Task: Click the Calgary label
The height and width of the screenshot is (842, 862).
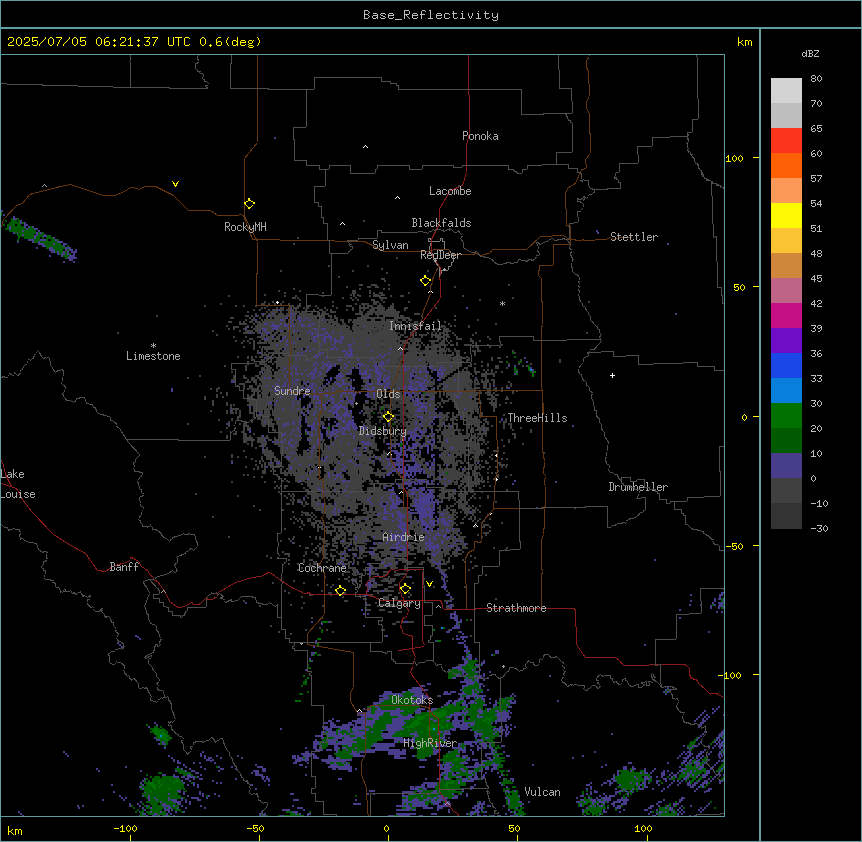Action: (399, 603)
